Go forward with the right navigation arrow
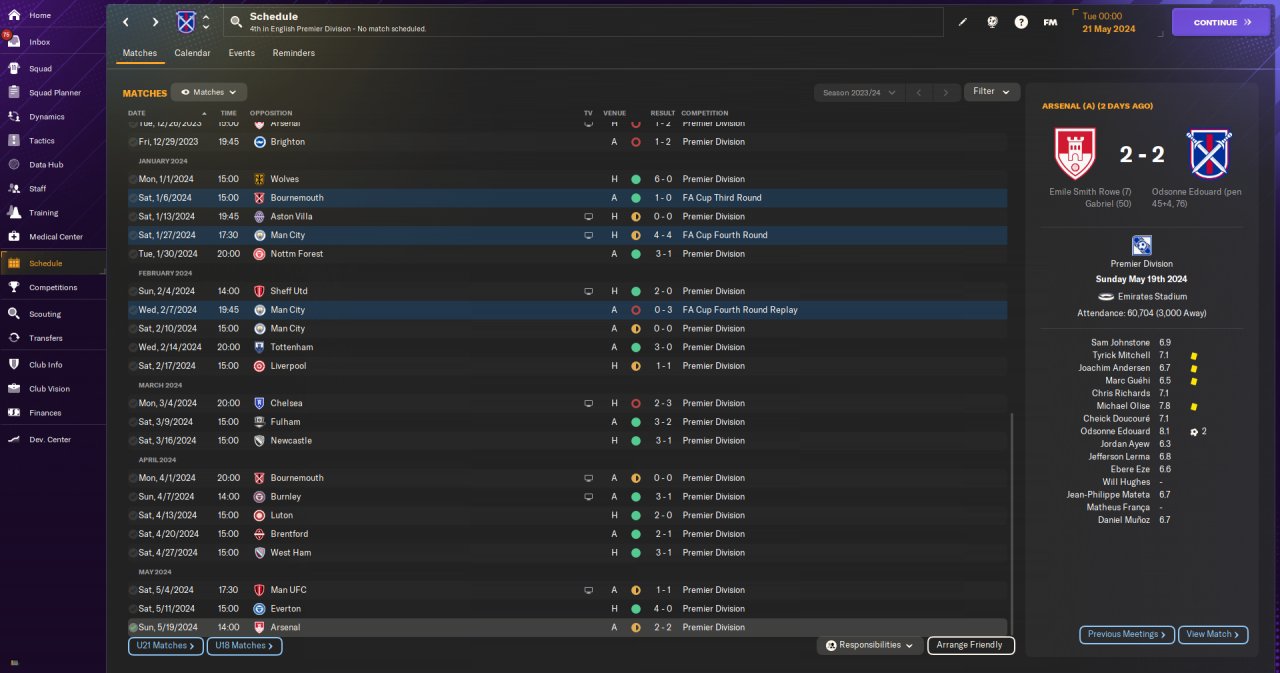This screenshot has width=1280, height=673. tap(156, 22)
